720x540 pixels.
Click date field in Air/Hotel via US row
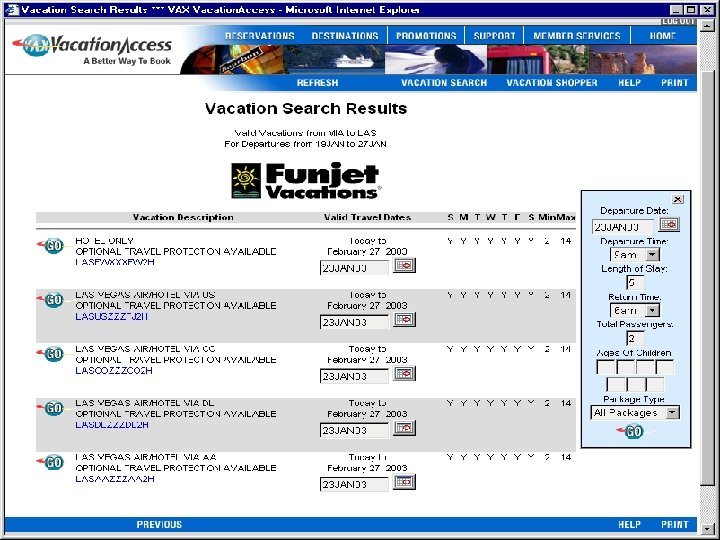tap(354, 322)
